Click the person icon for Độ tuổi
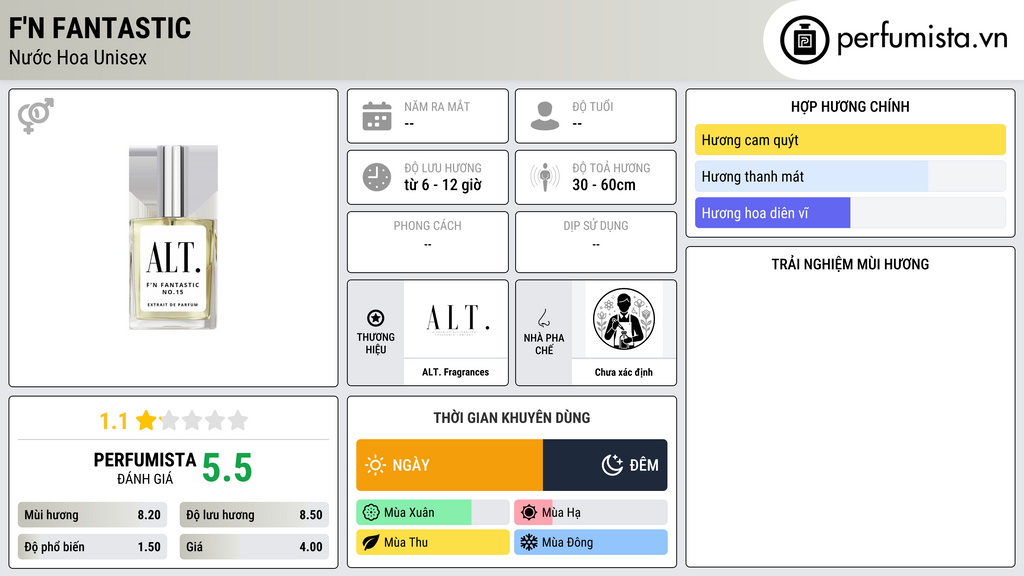The width and height of the screenshot is (1024, 576). coord(545,116)
